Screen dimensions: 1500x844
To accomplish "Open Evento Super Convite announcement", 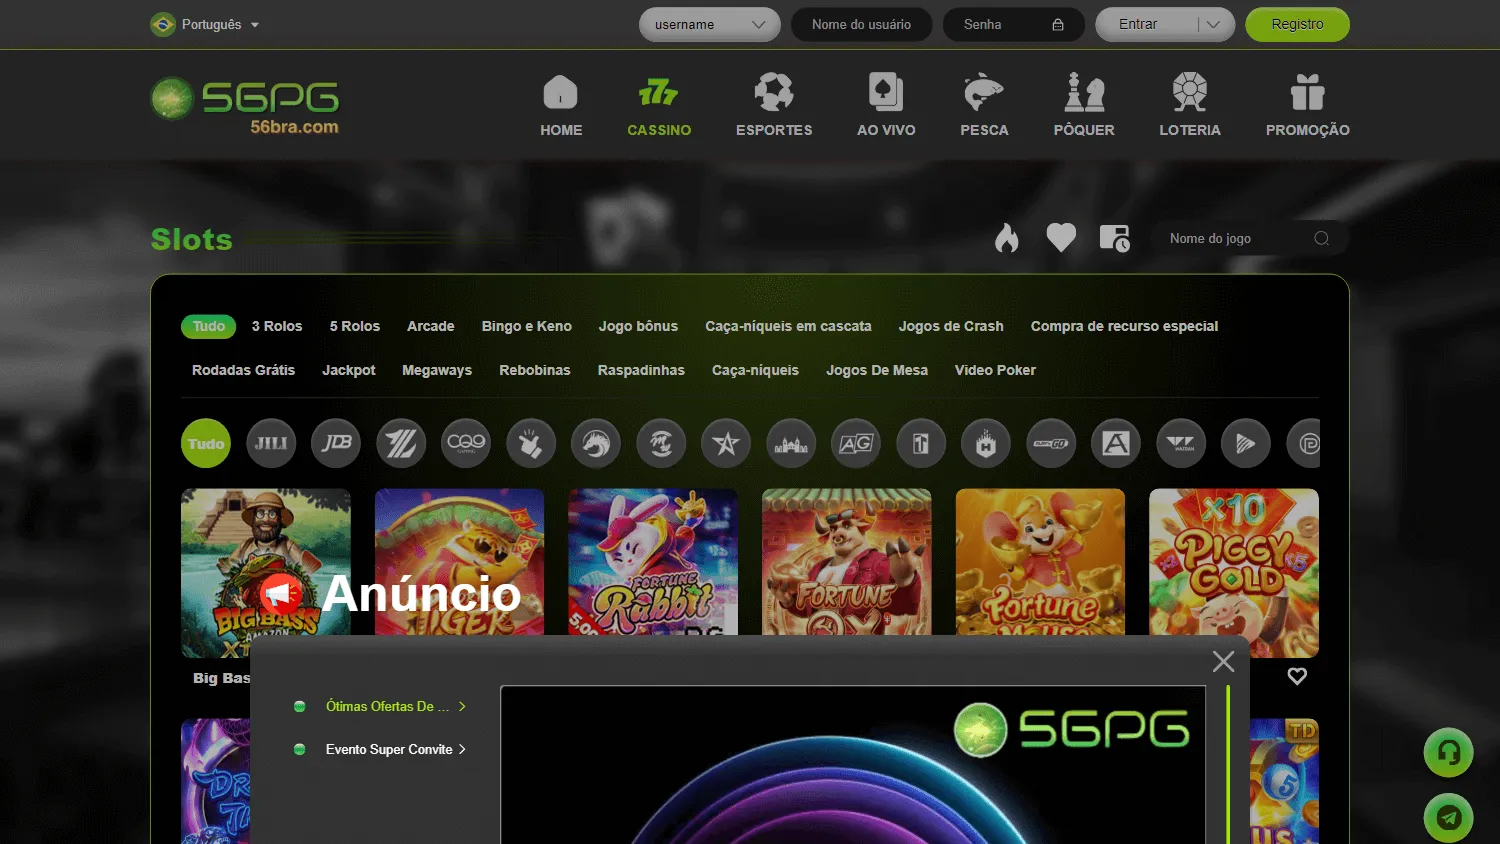I will (389, 749).
